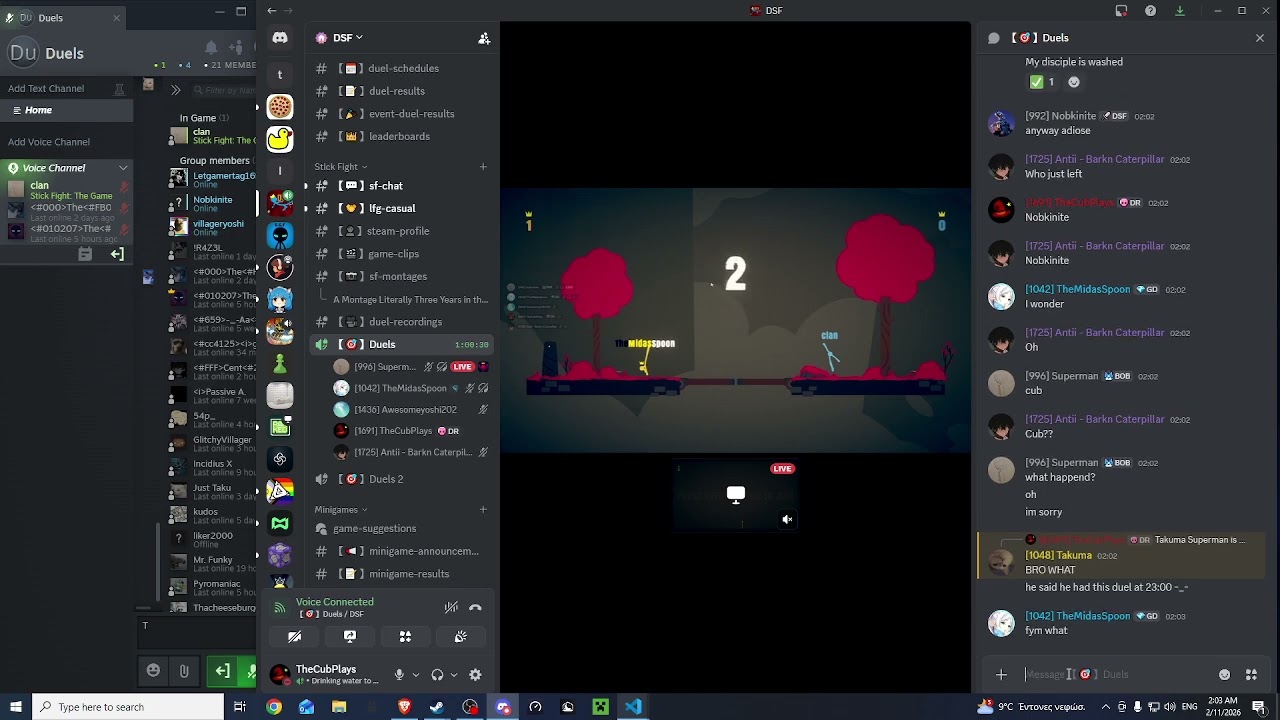Select Awesomeyoshi202 in voice participants list
Screen dimensions: 1280x720
(x=410, y=409)
